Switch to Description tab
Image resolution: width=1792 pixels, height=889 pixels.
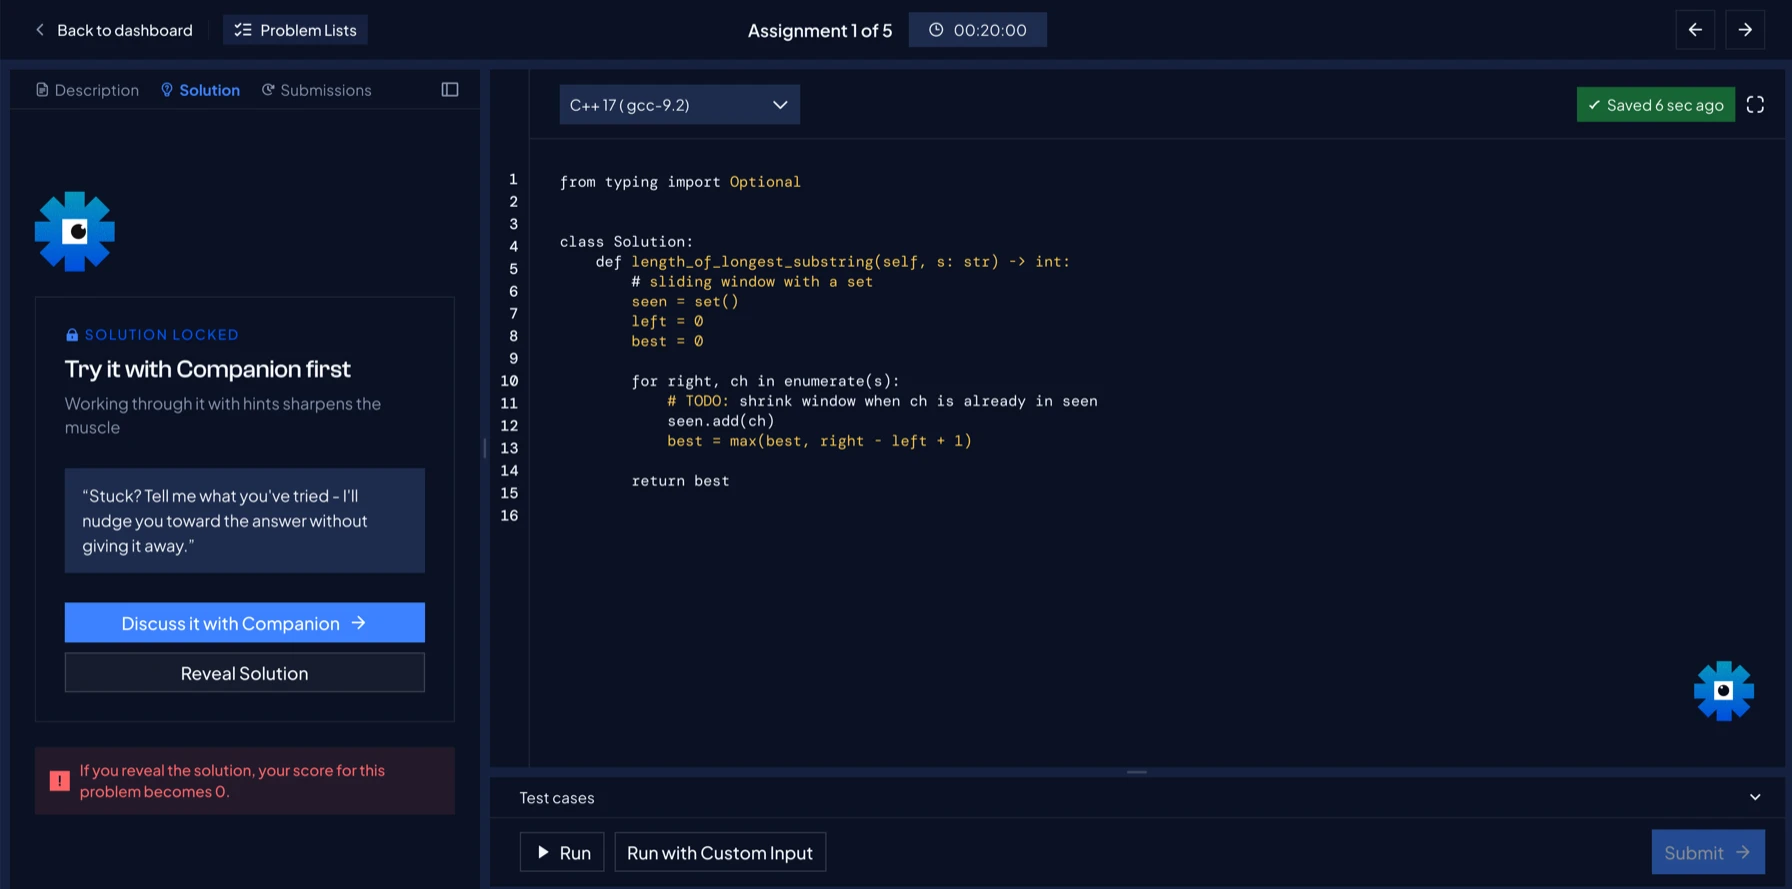[87, 90]
